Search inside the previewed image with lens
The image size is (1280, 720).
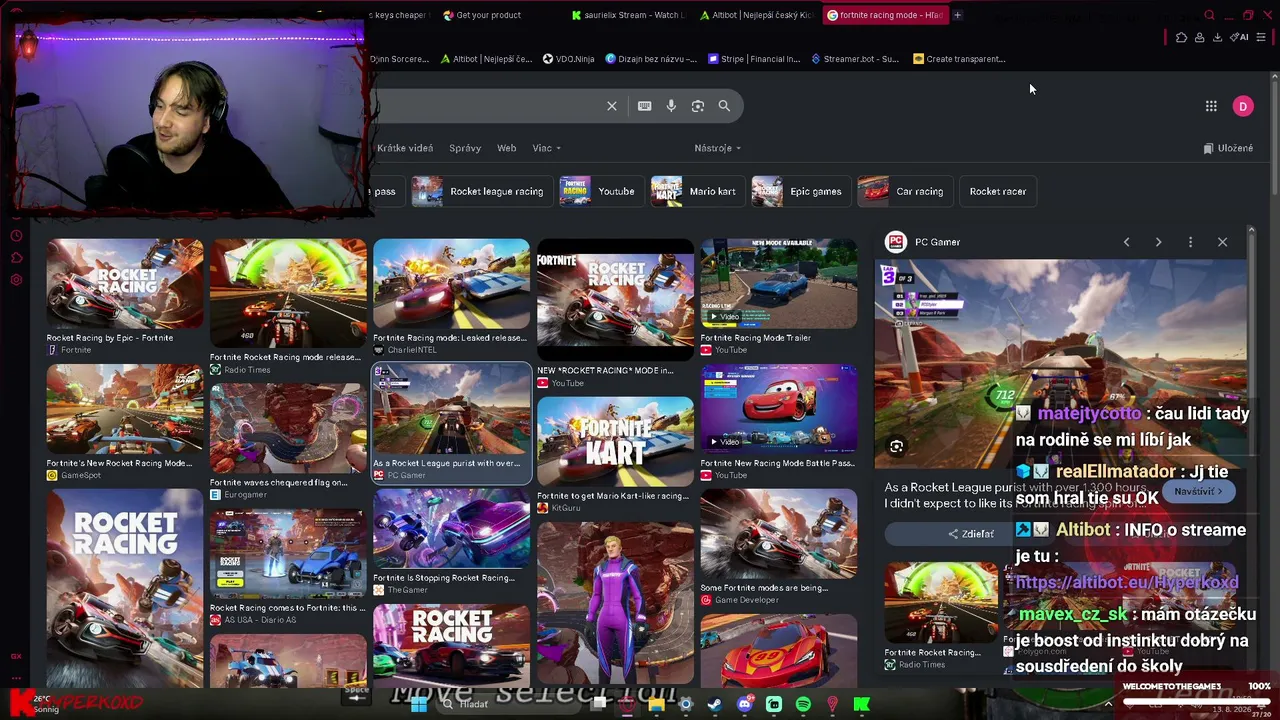(x=896, y=447)
